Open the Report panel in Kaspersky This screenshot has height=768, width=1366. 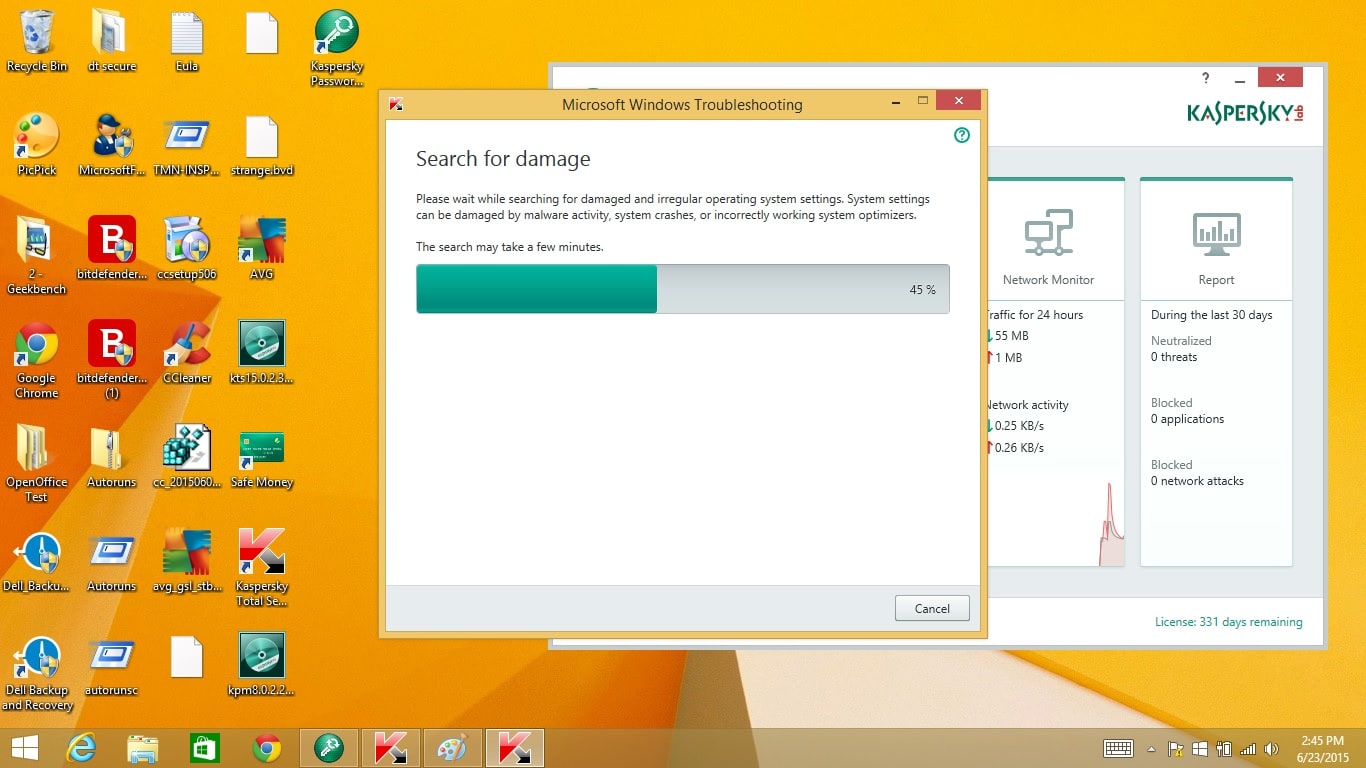tap(1216, 239)
